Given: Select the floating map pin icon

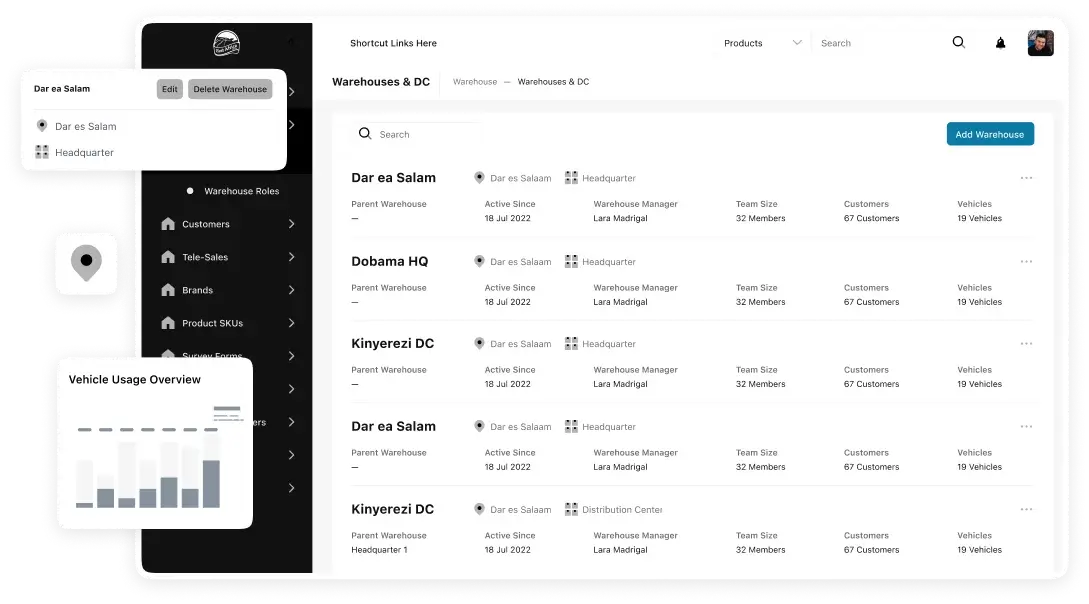Looking at the screenshot, I should pyautogui.click(x=86, y=263).
